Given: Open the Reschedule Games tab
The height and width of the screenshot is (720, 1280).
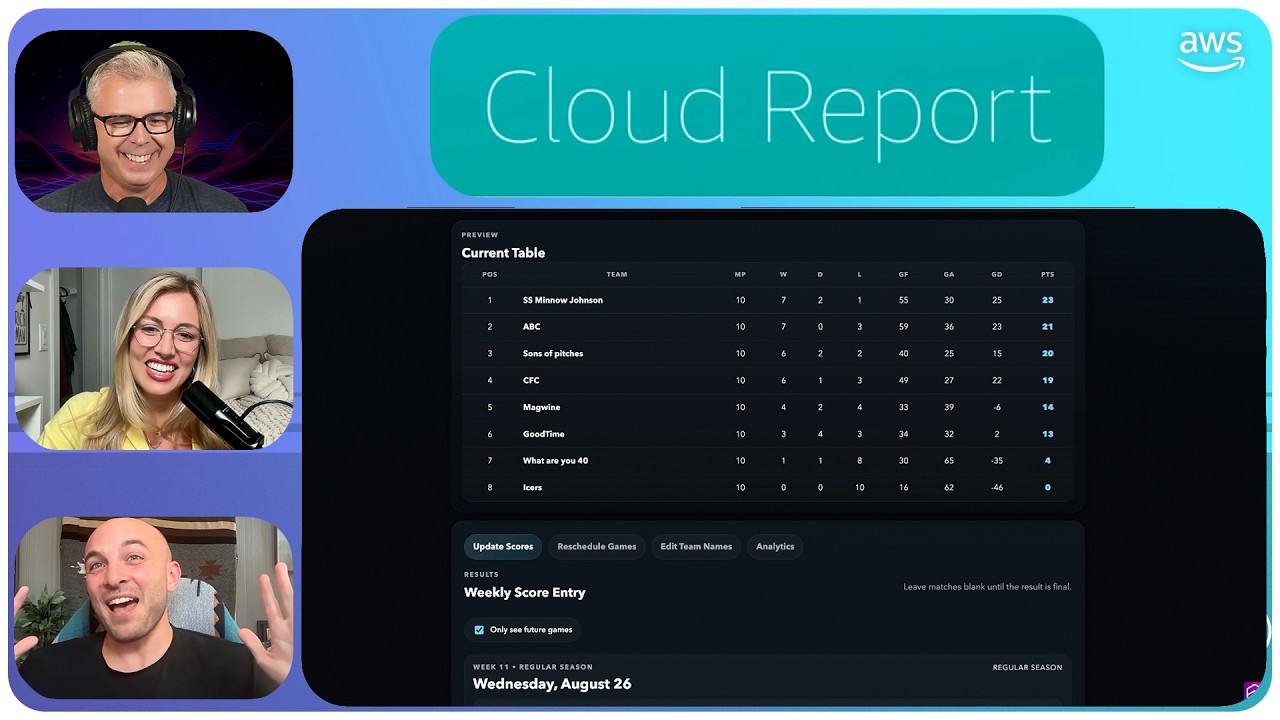Looking at the screenshot, I should 597,547.
